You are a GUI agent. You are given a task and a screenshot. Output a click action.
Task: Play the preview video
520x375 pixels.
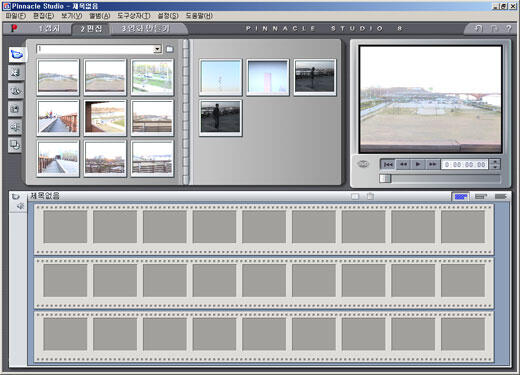tap(418, 164)
